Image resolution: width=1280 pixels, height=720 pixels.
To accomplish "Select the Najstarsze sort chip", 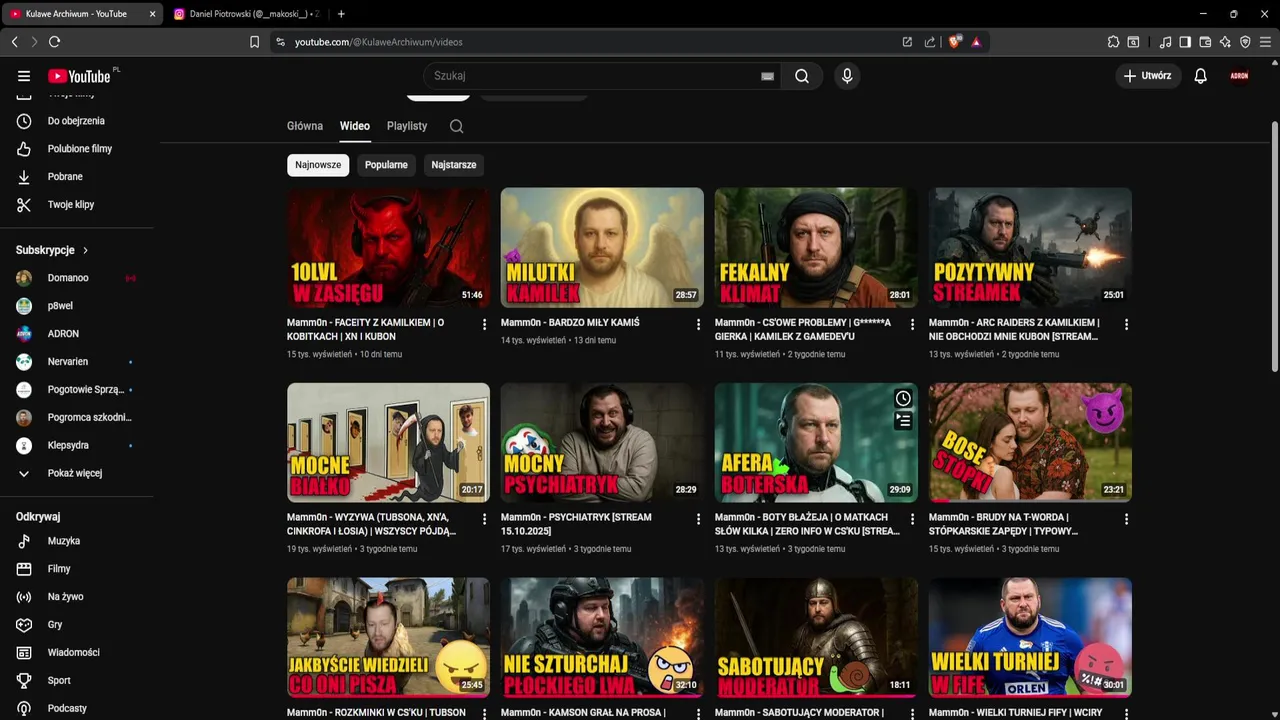I will coord(454,165).
